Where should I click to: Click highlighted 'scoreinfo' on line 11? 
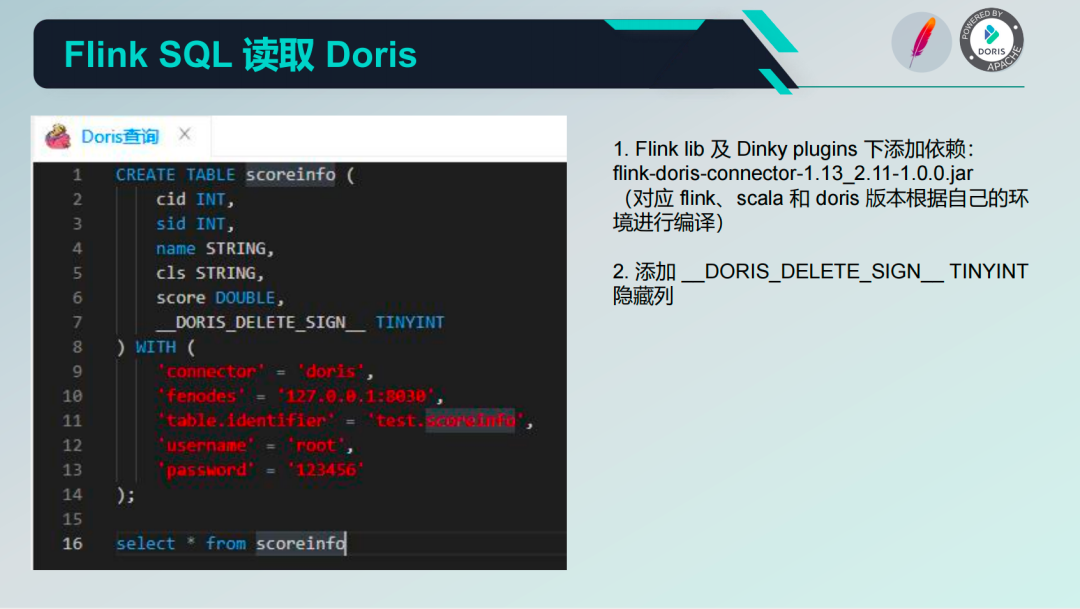[470, 420]
